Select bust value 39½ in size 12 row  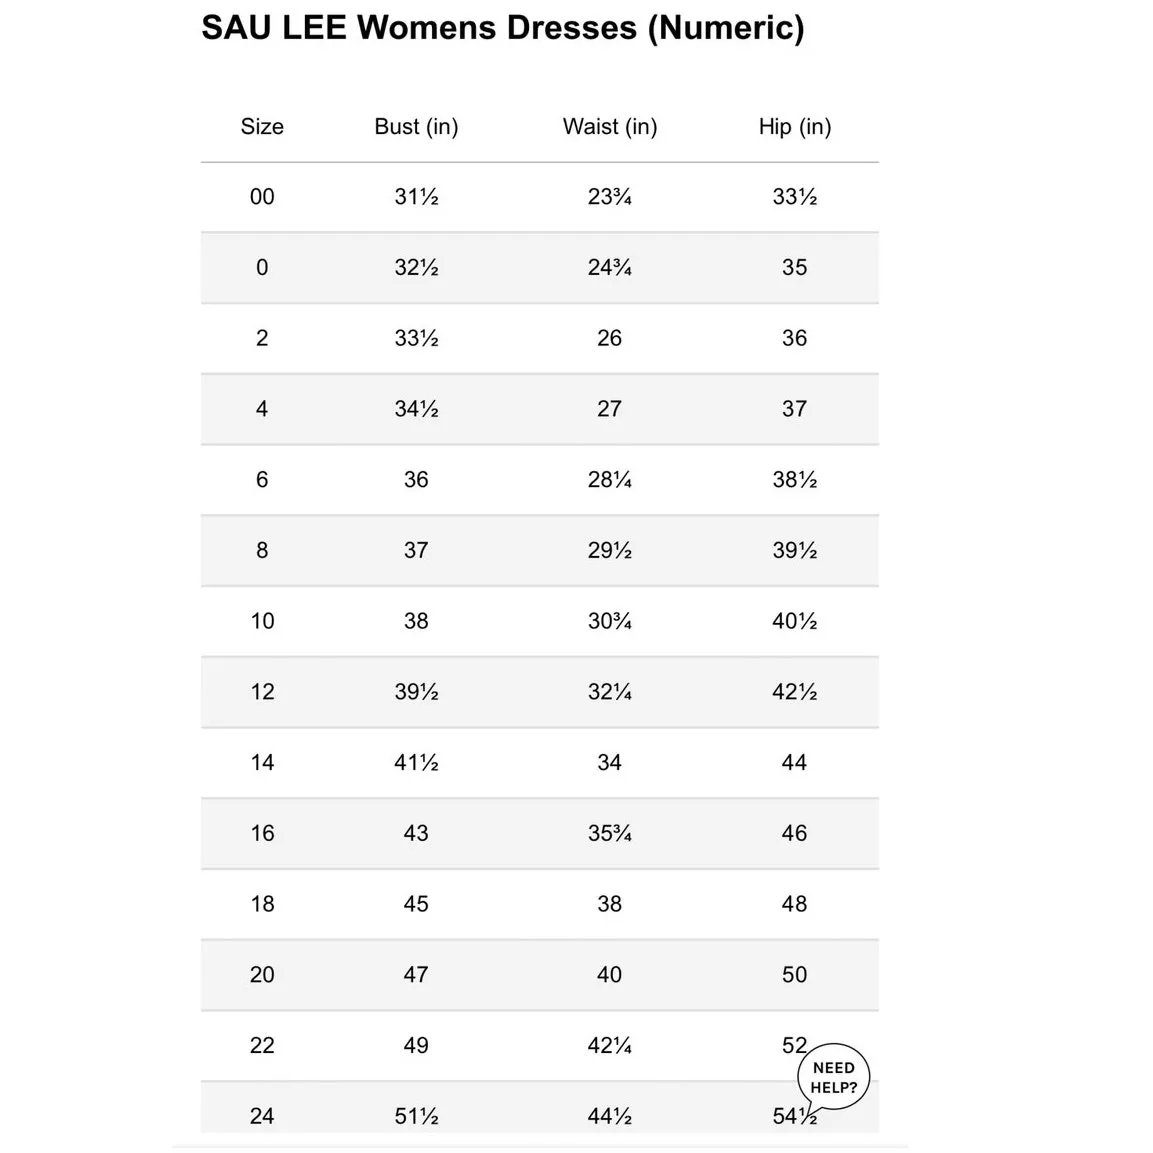tap(416, 692)
